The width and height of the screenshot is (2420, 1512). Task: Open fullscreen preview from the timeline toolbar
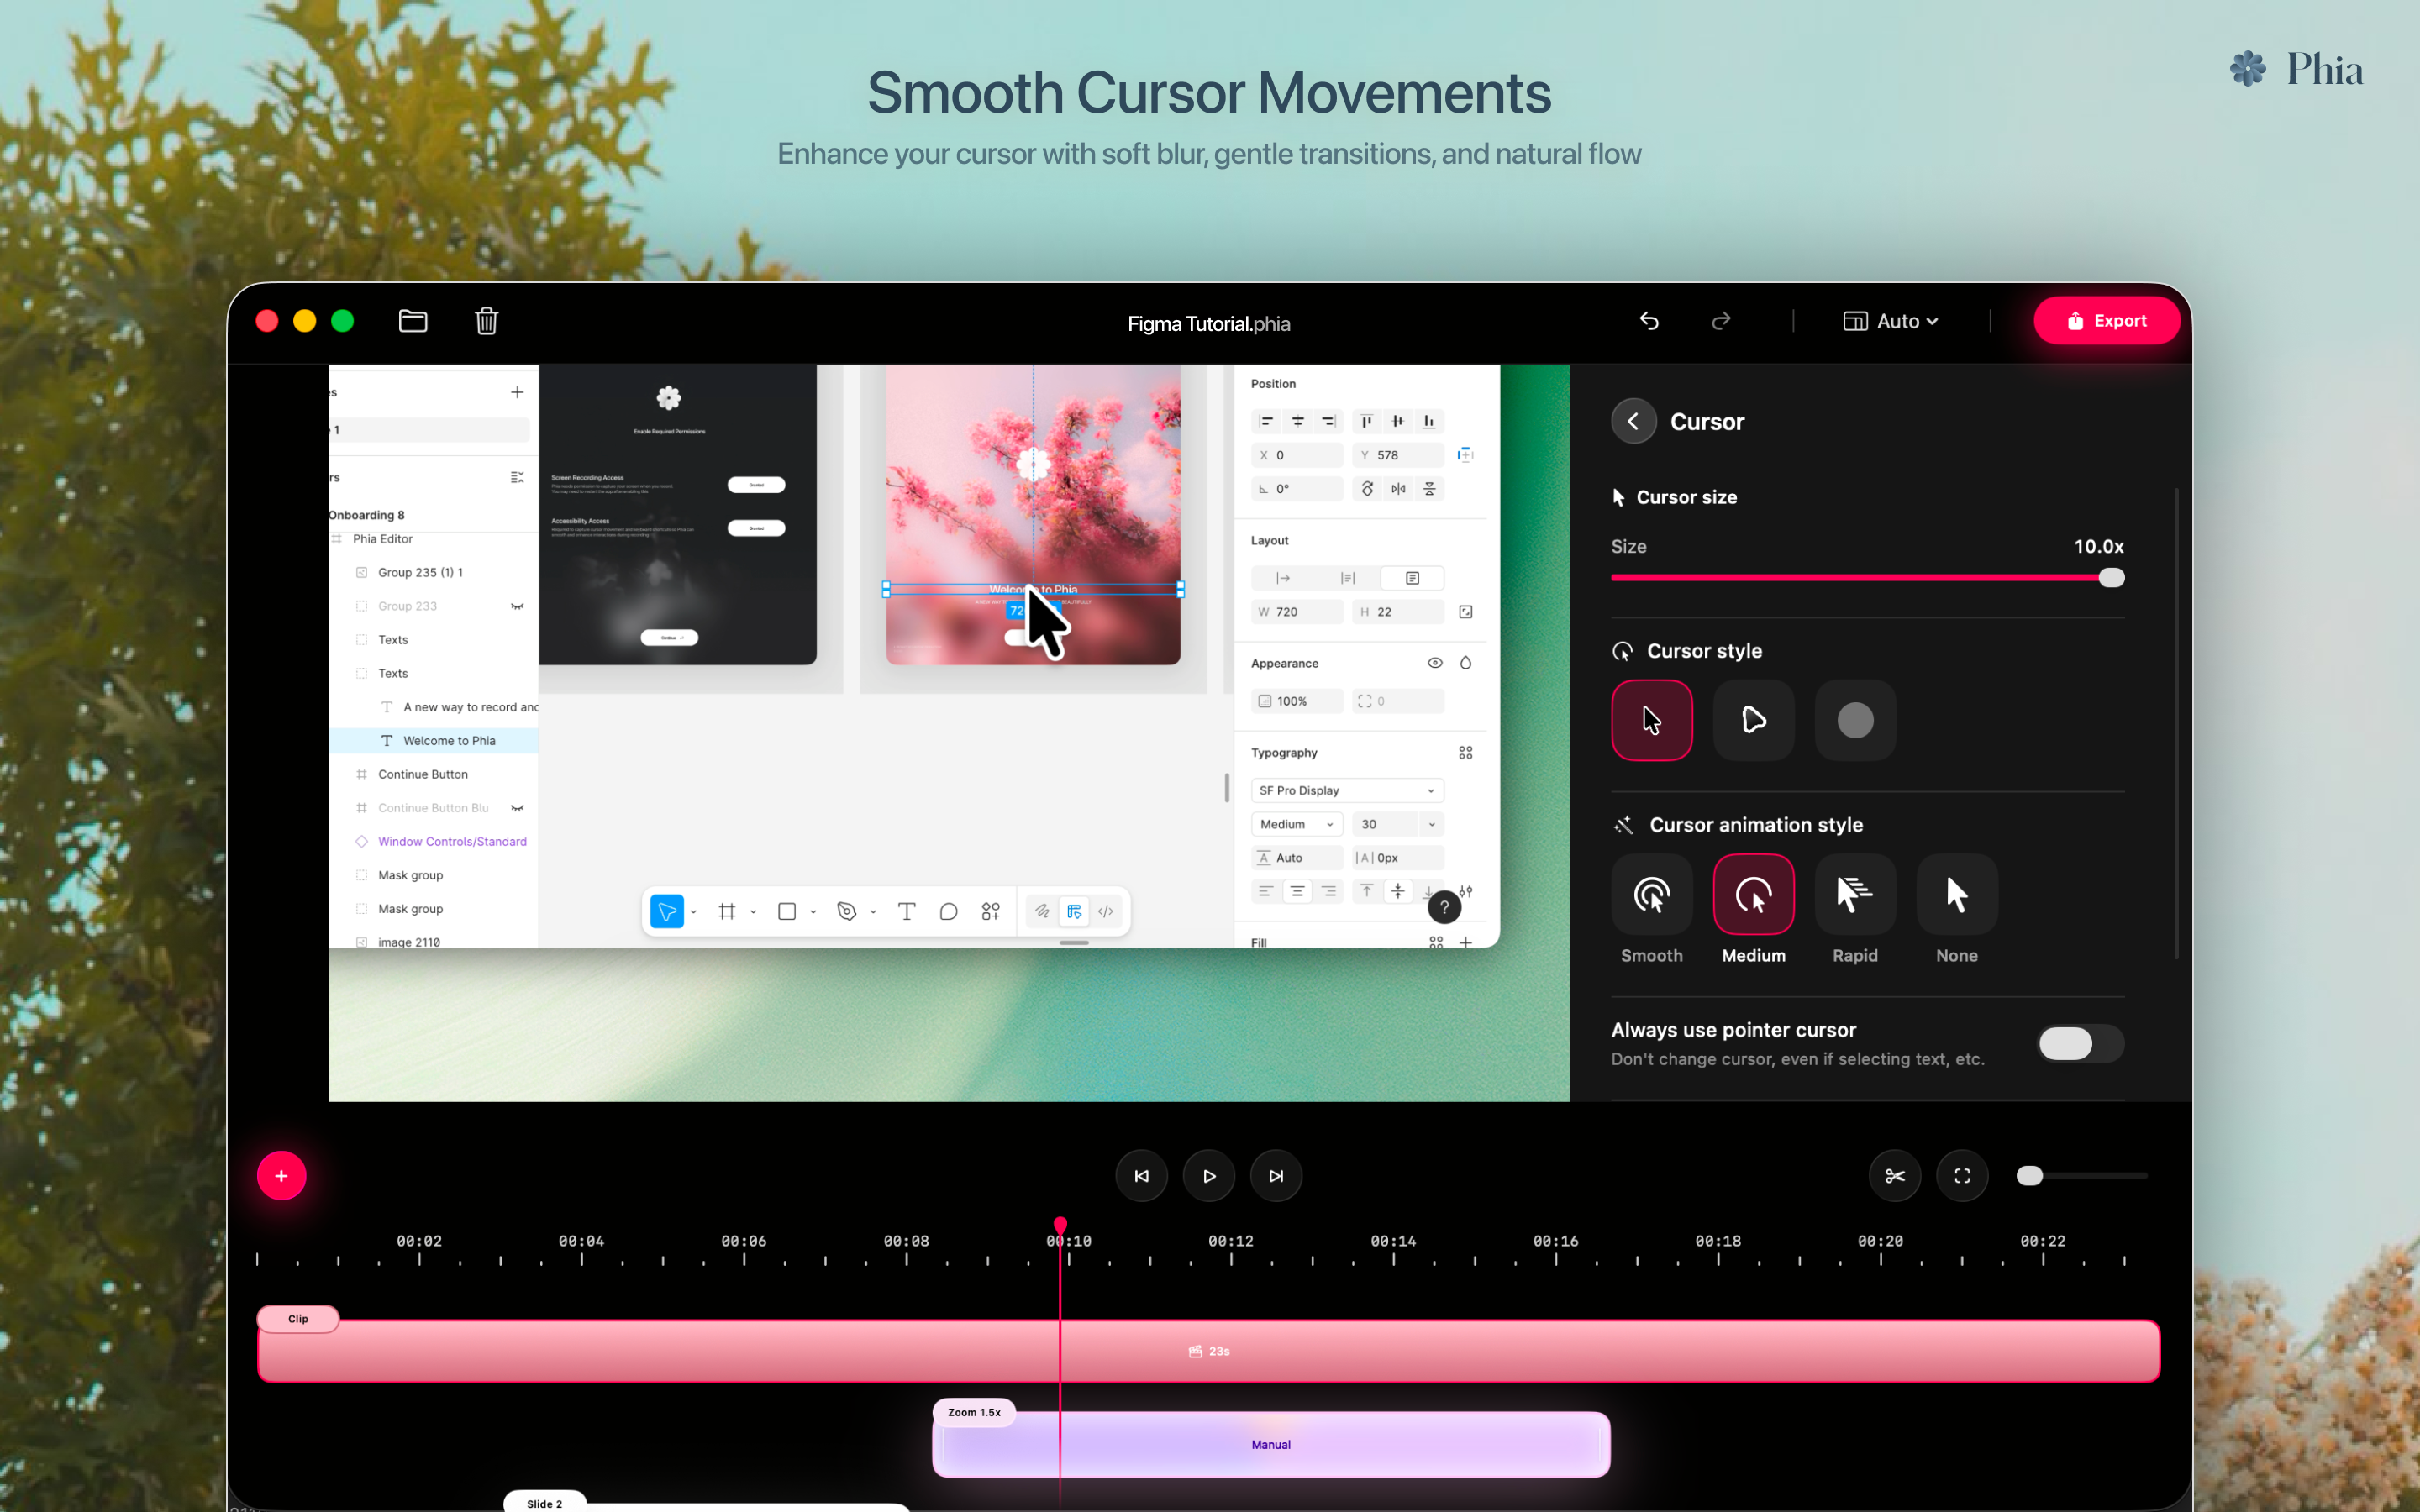[x=1960, y=1175]
